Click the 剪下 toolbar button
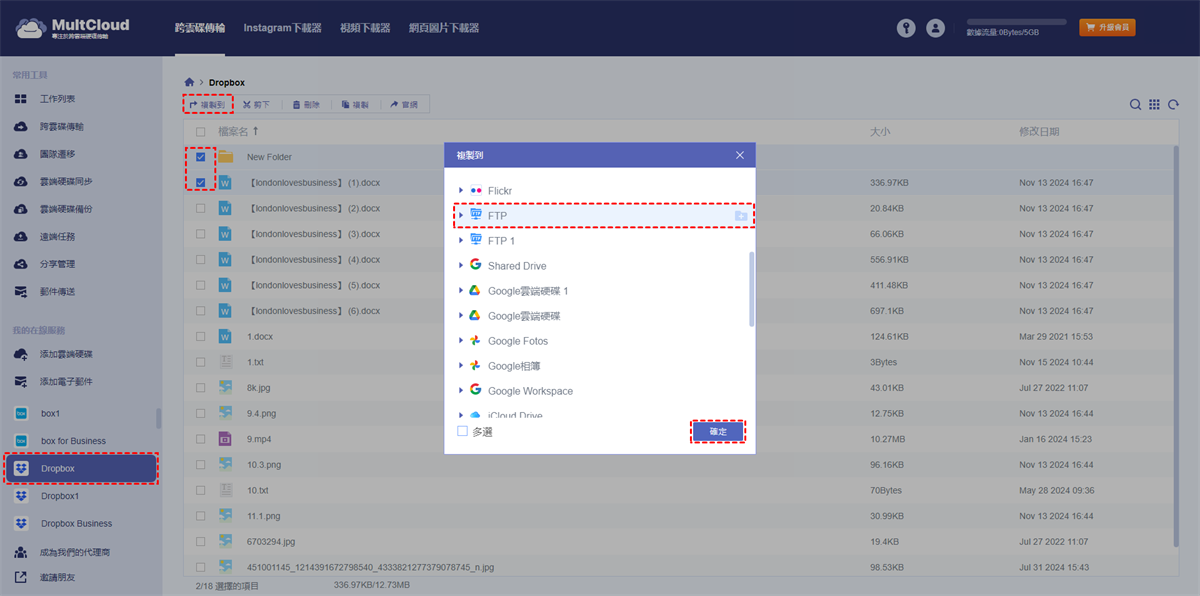This screenshot has height=596, width=1200. click(257, 104)
